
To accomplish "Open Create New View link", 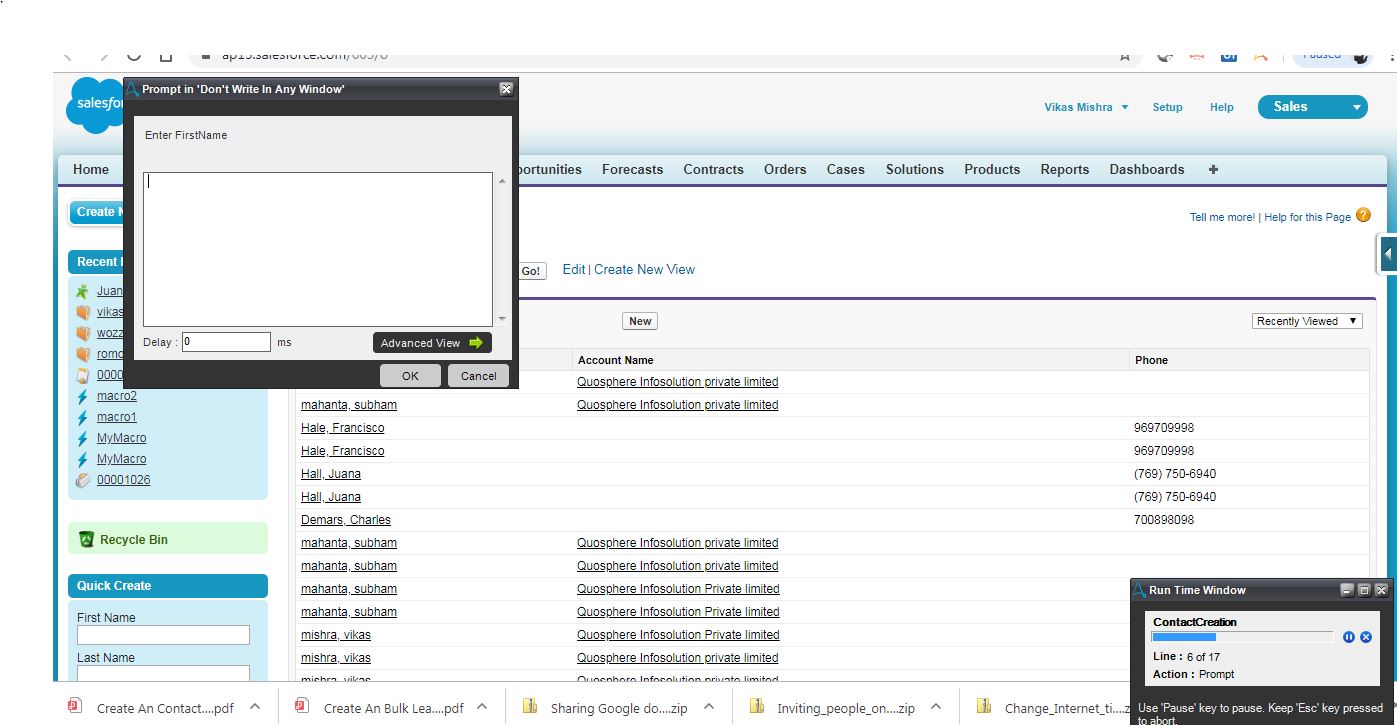I will [x=644, y=269].
